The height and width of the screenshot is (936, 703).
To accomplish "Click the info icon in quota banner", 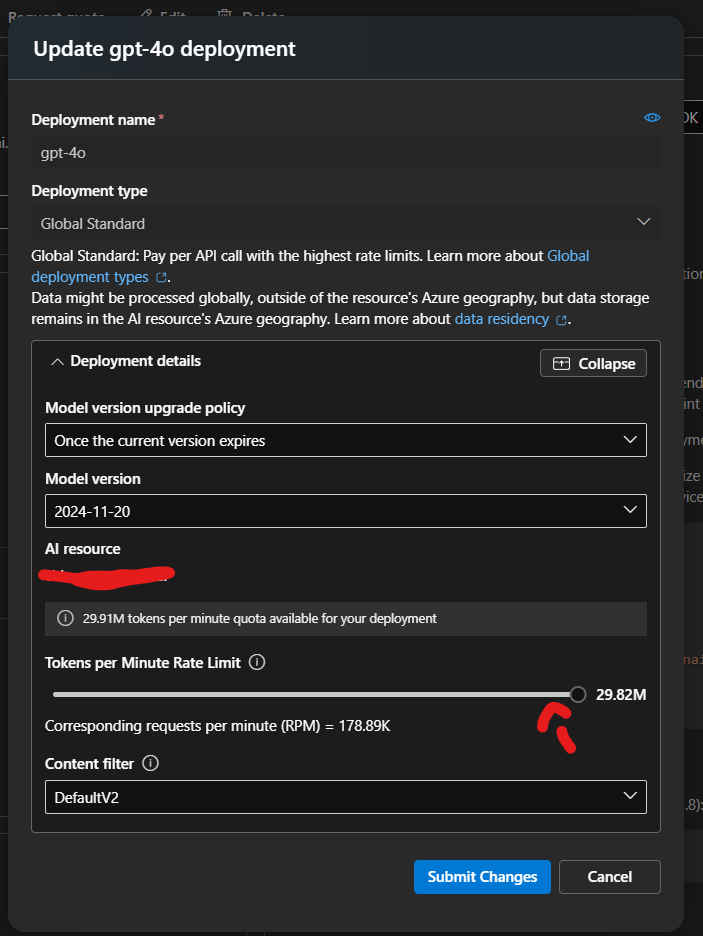I will point(65,618).
